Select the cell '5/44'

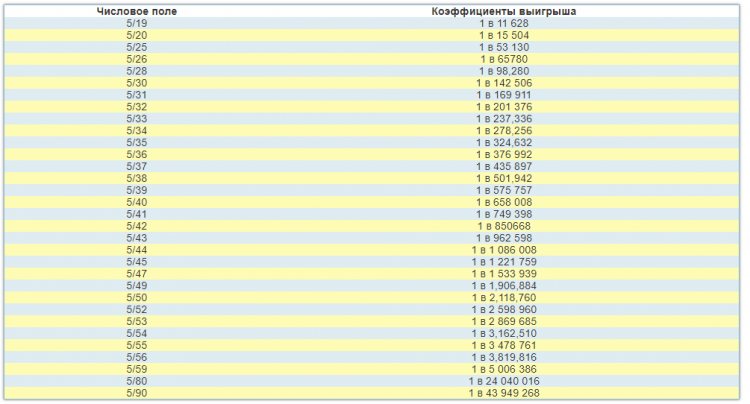pos(137,251)
